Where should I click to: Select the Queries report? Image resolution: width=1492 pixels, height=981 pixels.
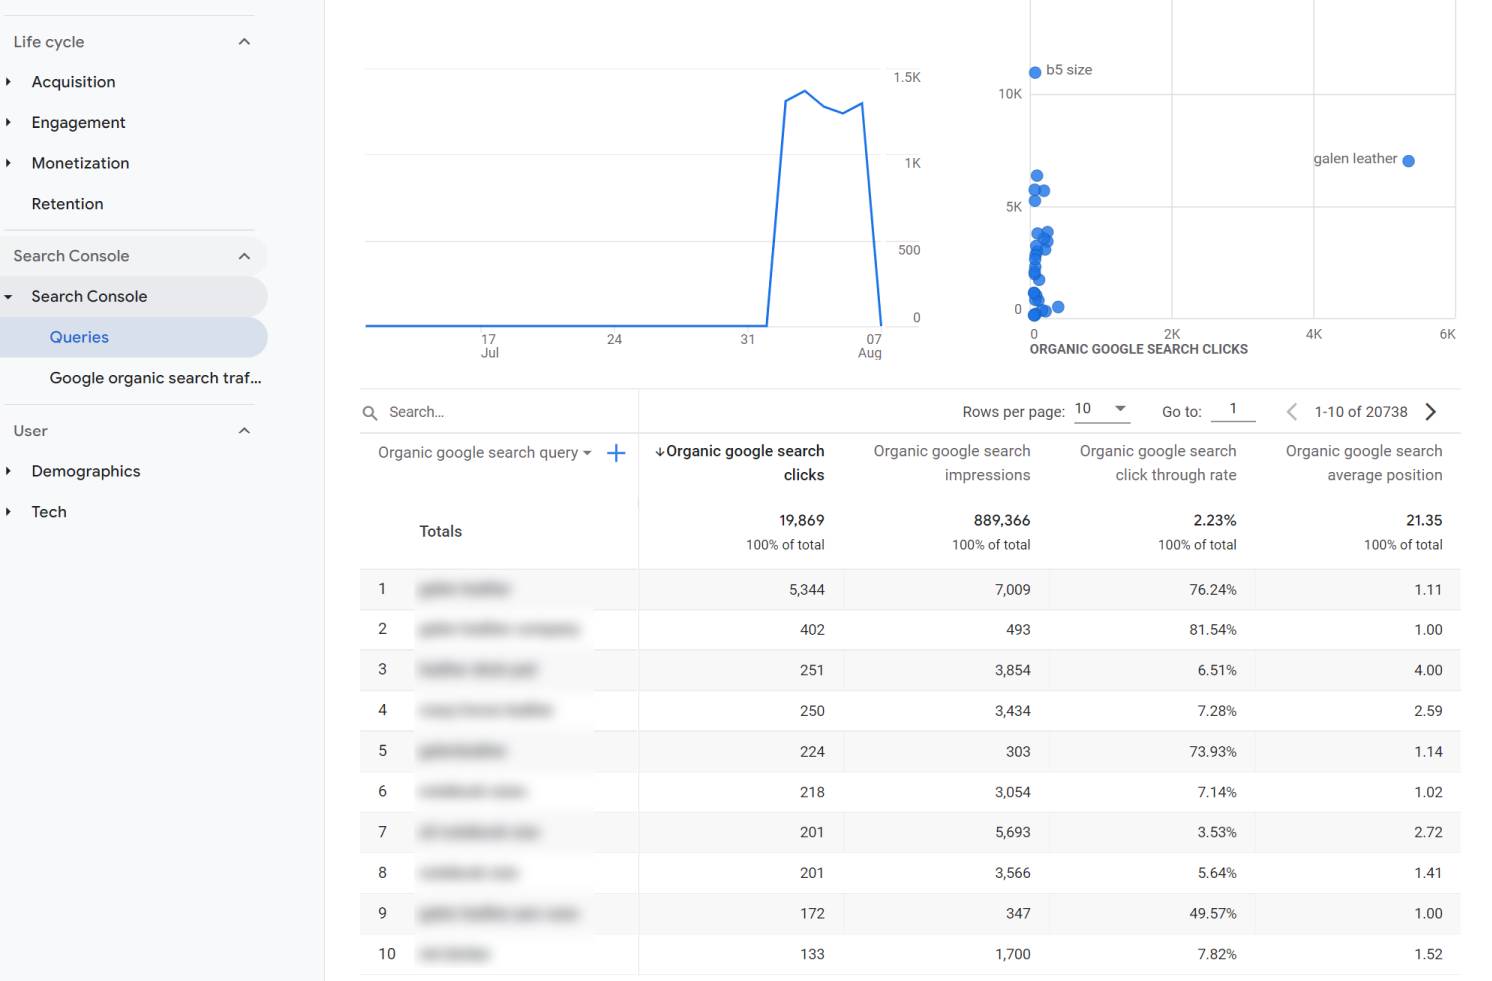pos(79,337)
